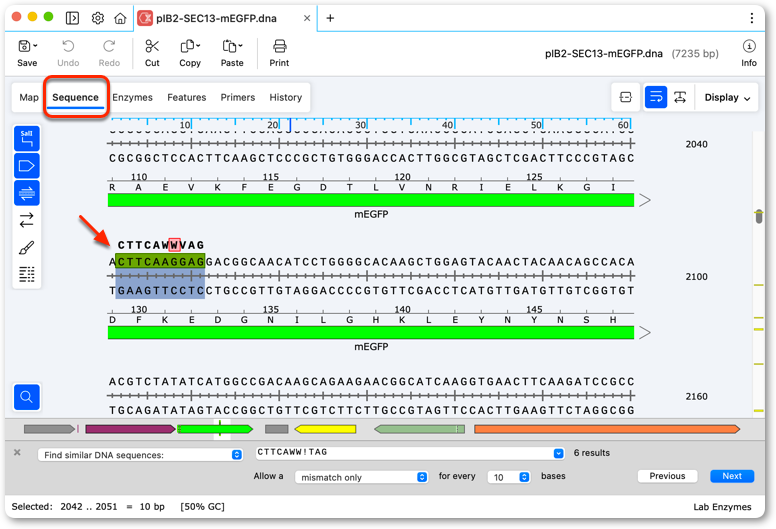
Task: Select the color brush tool
Action: [x=27, y=247]
